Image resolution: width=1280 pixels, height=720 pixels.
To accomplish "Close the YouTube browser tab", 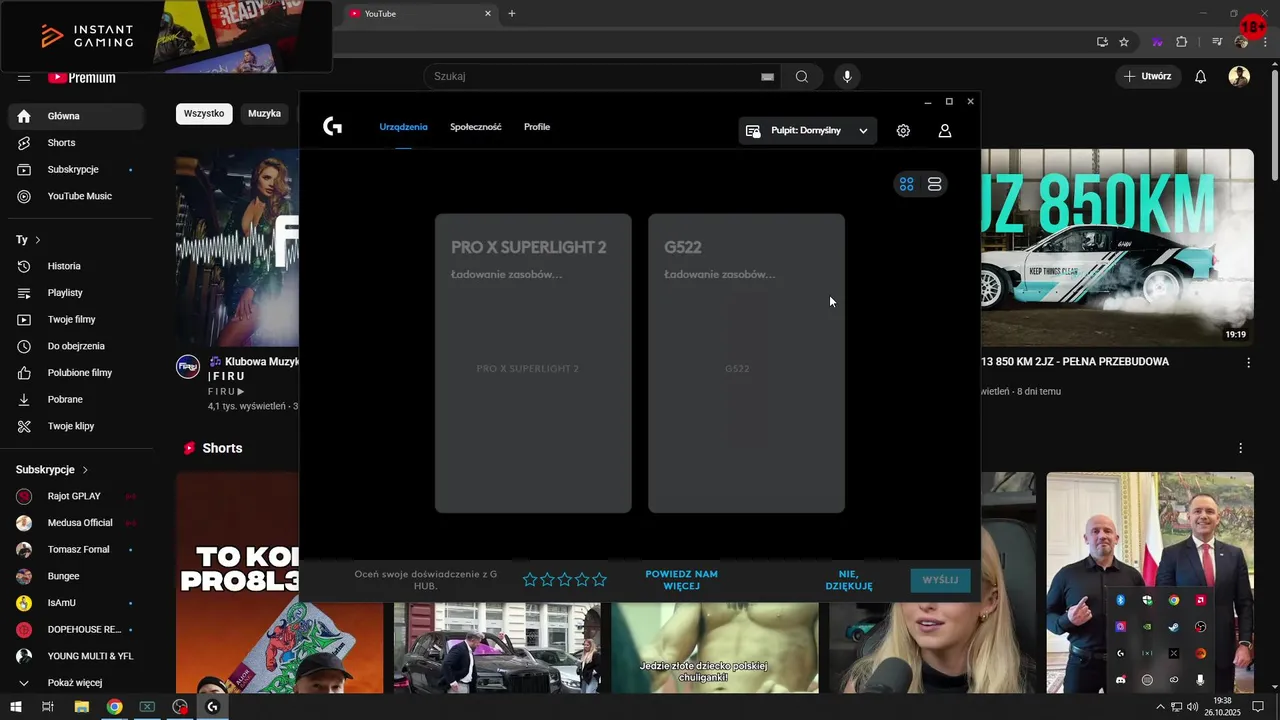I will click(x=488, y=14).
